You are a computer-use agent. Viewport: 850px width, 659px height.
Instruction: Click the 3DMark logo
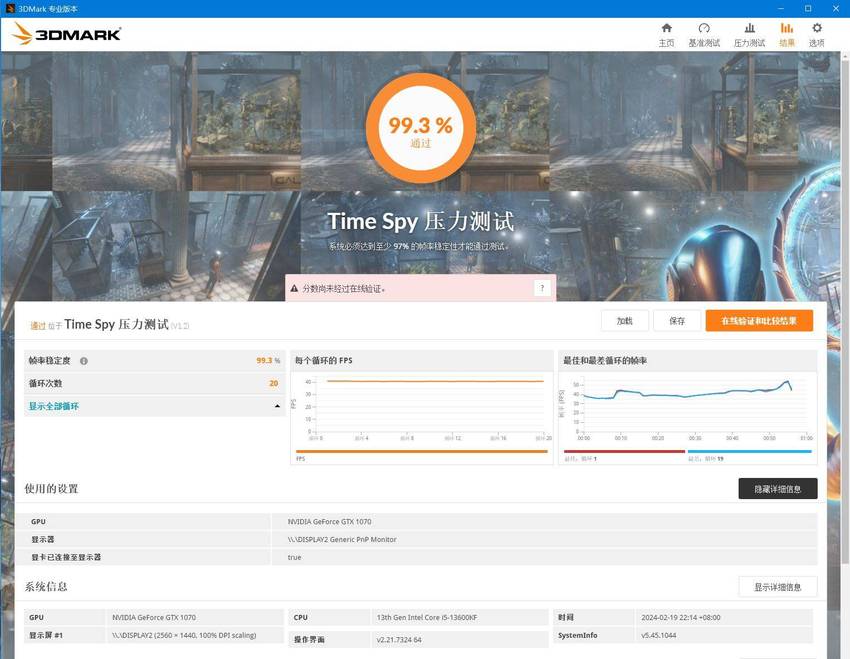pos(66,34)
